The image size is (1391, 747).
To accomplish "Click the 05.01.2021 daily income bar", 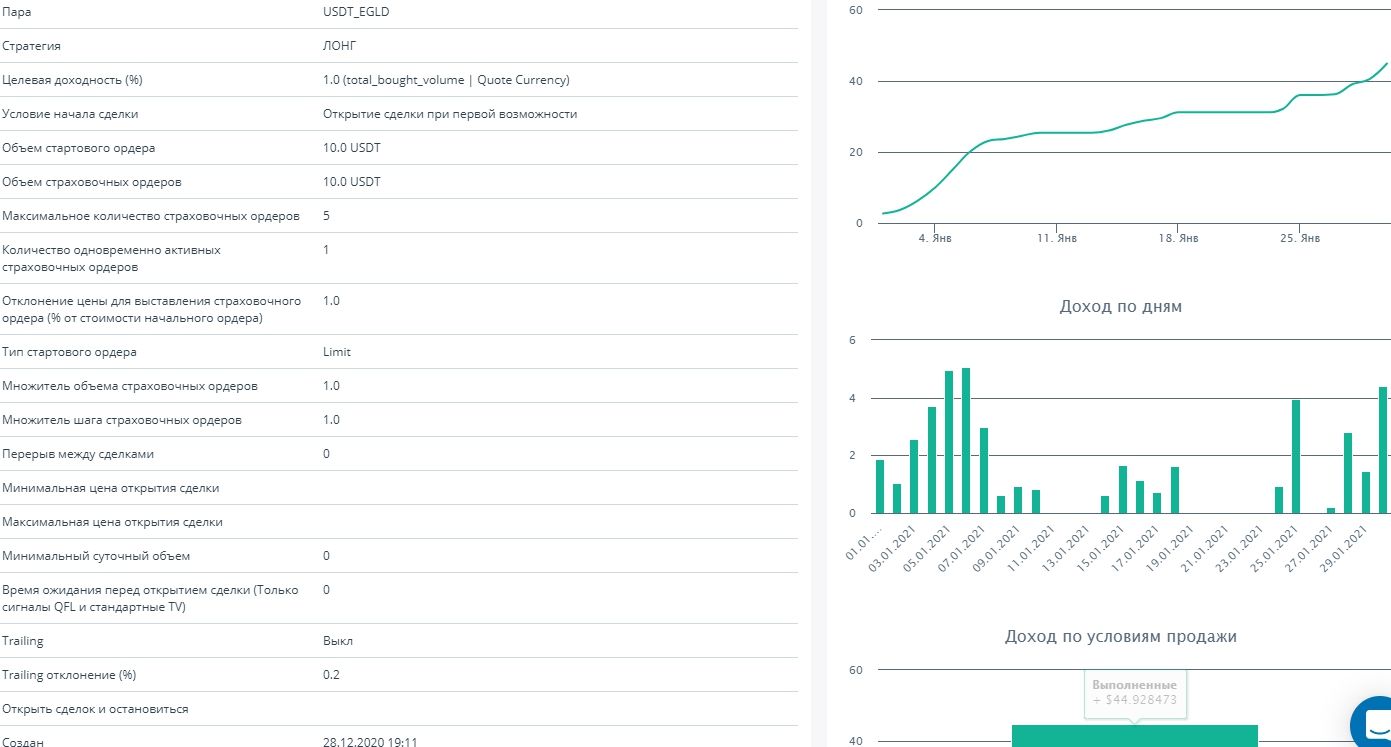I will tap(949, 442).
